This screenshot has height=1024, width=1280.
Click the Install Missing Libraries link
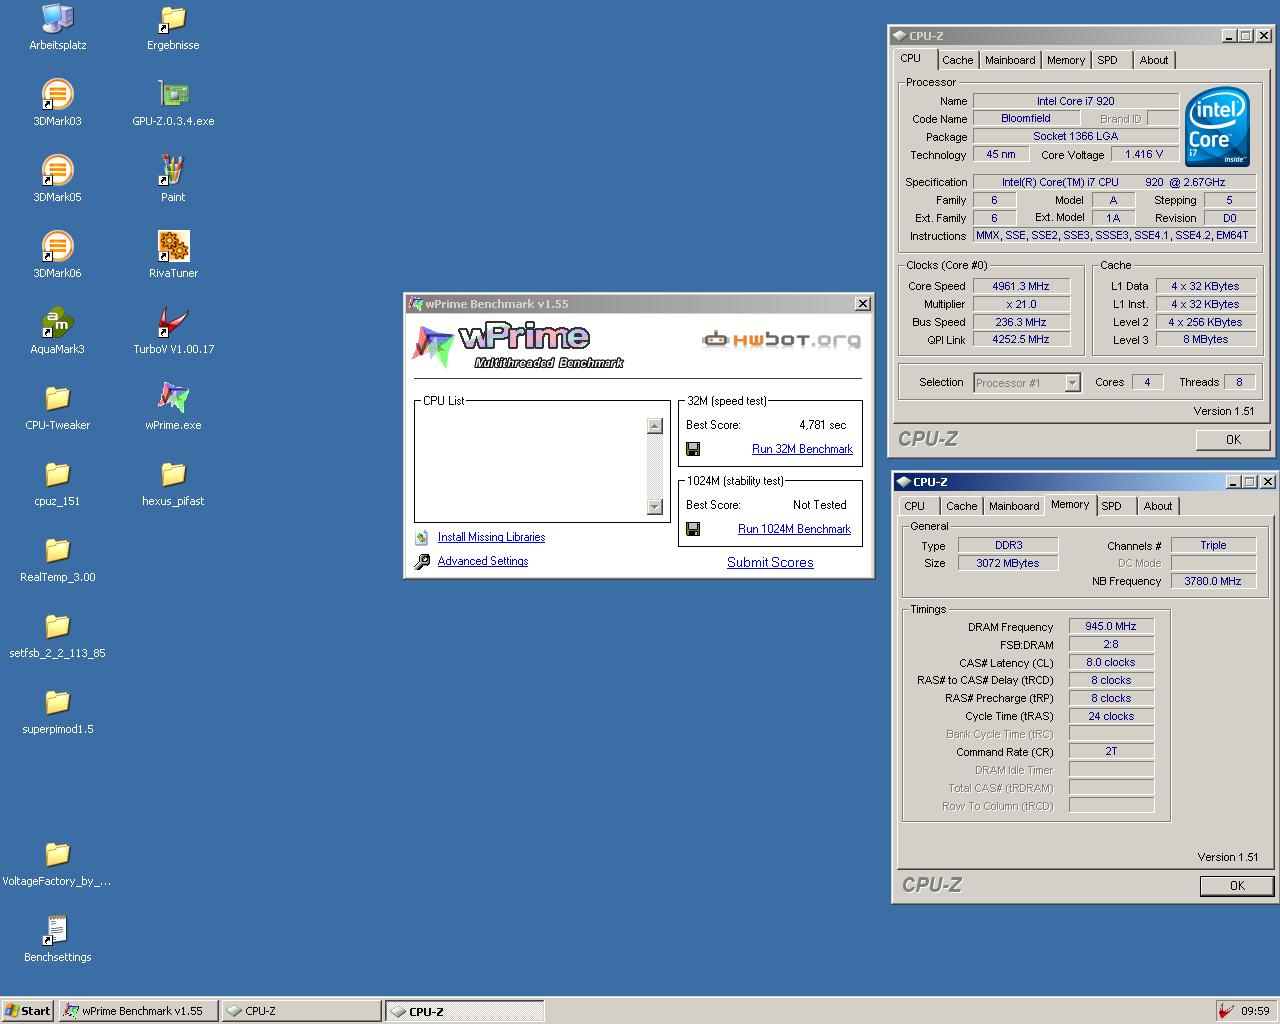491,537
